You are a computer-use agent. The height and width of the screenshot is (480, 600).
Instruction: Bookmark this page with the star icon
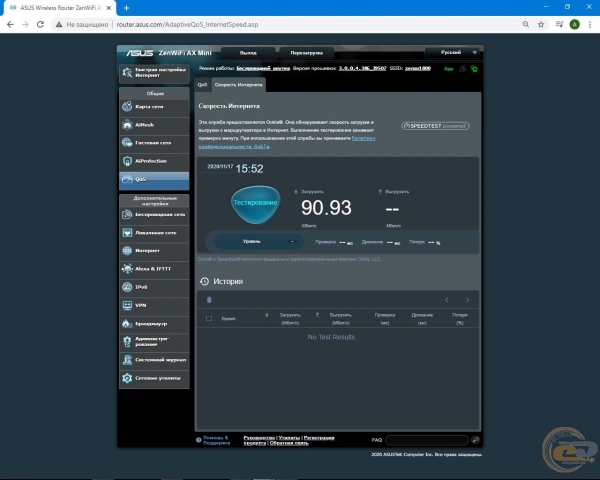(x=541, y=24)
